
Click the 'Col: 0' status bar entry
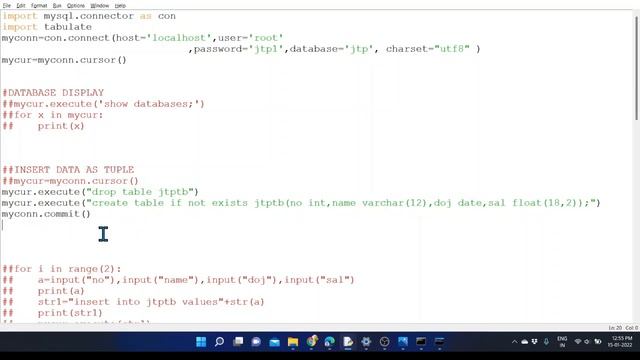click(x=631, y=328)
